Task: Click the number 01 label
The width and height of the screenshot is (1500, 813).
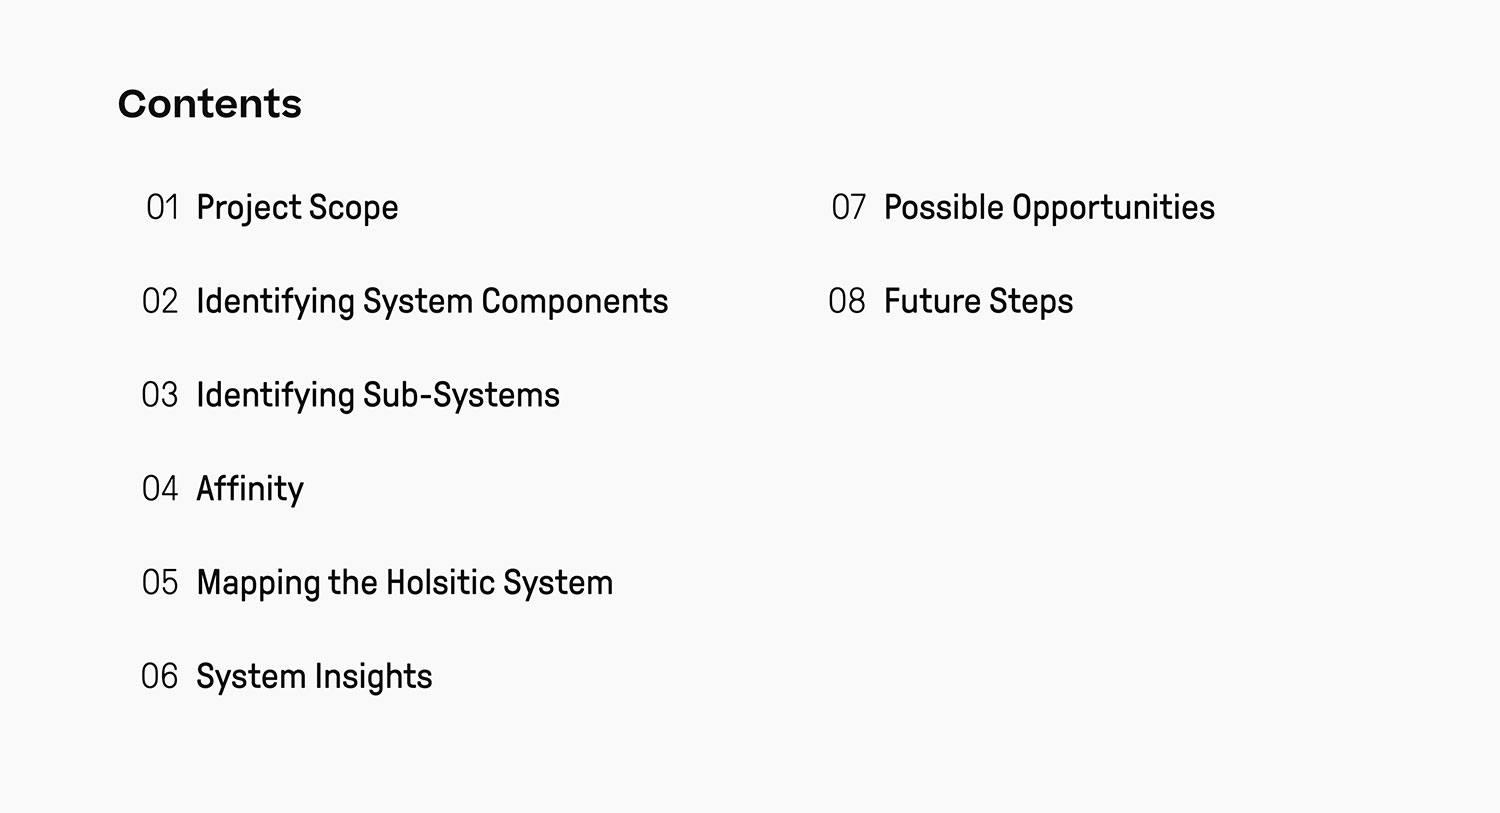Action: point(162,208)
